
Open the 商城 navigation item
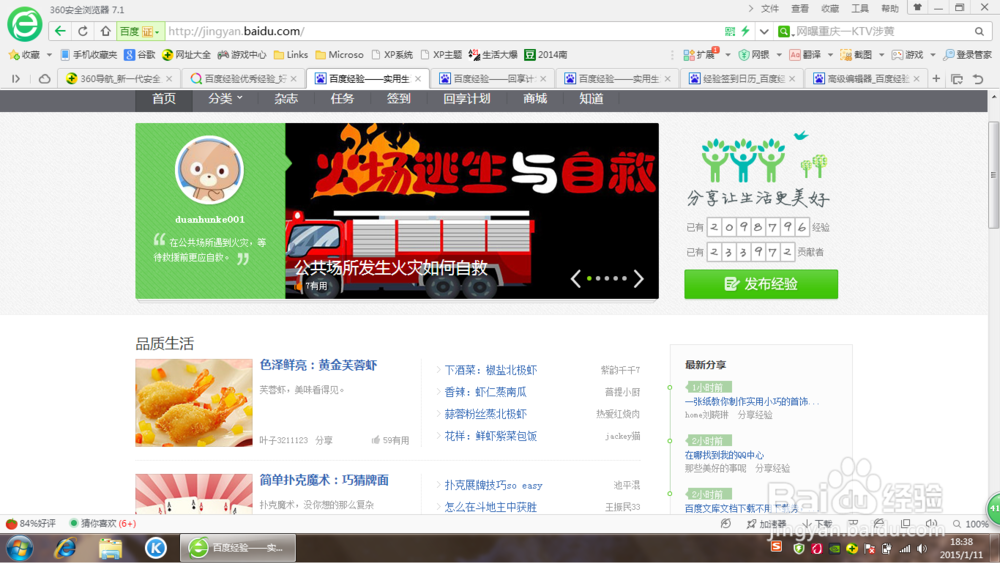(535, 99)
